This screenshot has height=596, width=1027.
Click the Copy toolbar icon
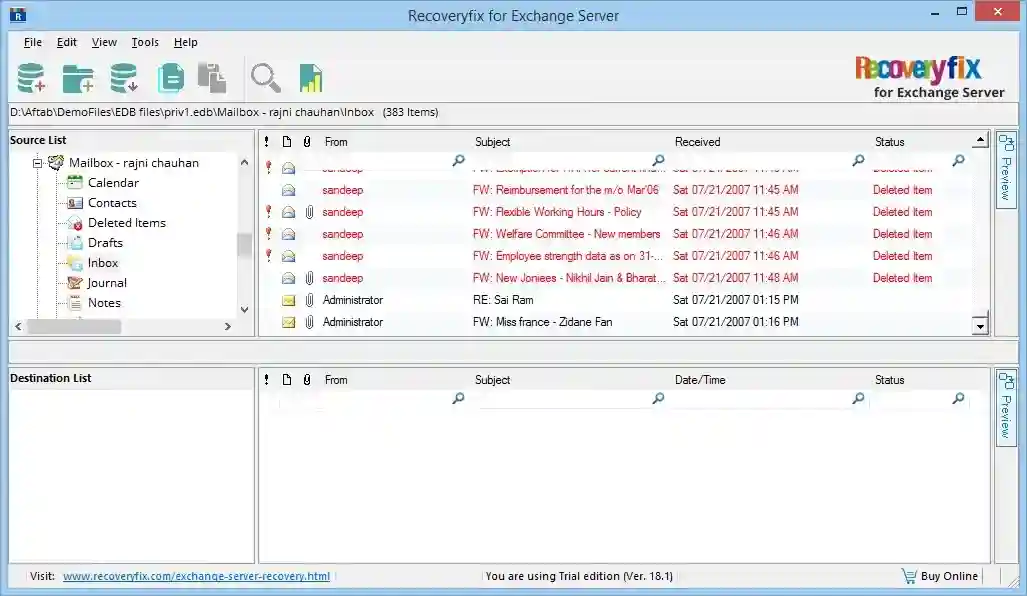pyautogui.click(x=170, y=78)
